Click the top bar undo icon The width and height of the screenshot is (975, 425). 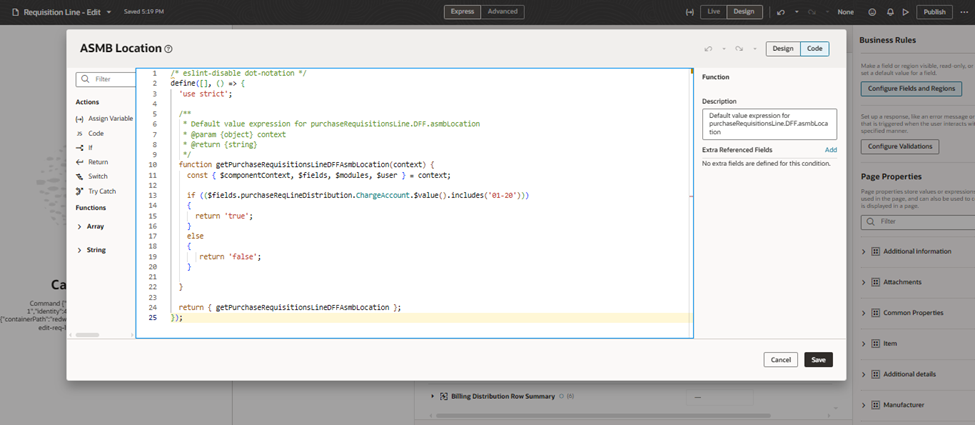781,12
